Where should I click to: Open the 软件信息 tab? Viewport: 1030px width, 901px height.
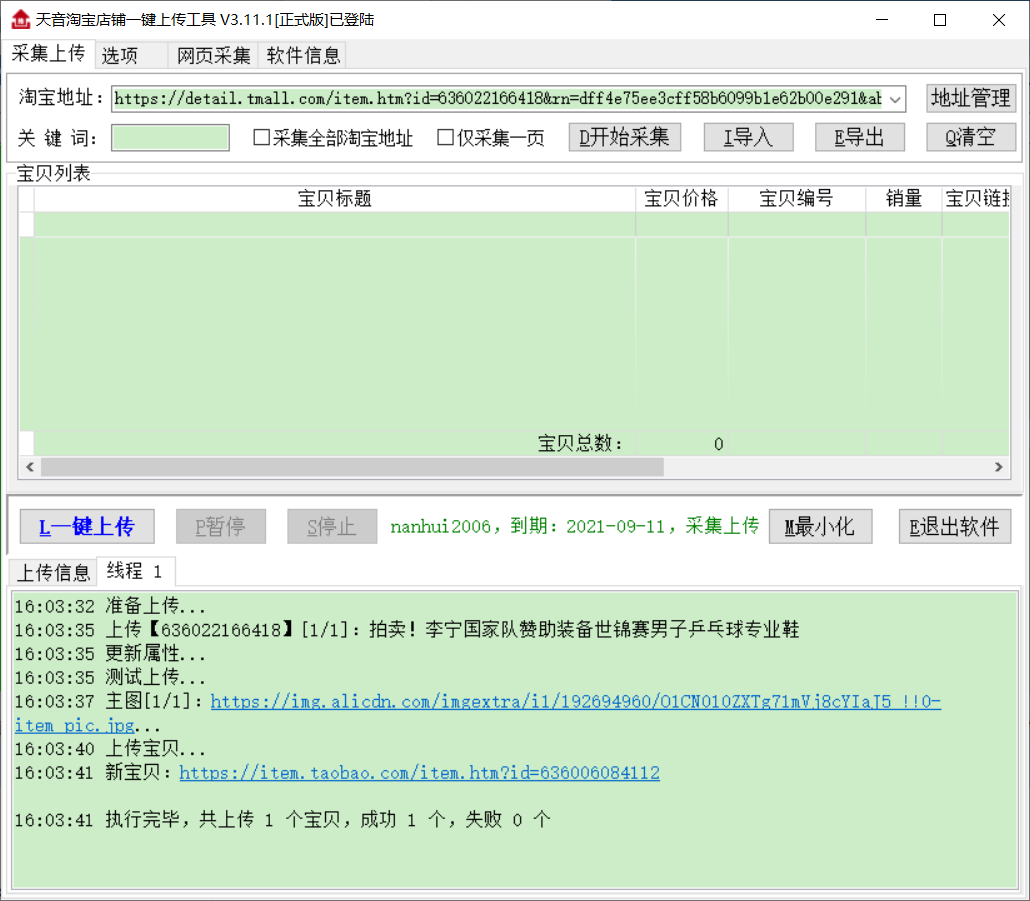[303, 56]
